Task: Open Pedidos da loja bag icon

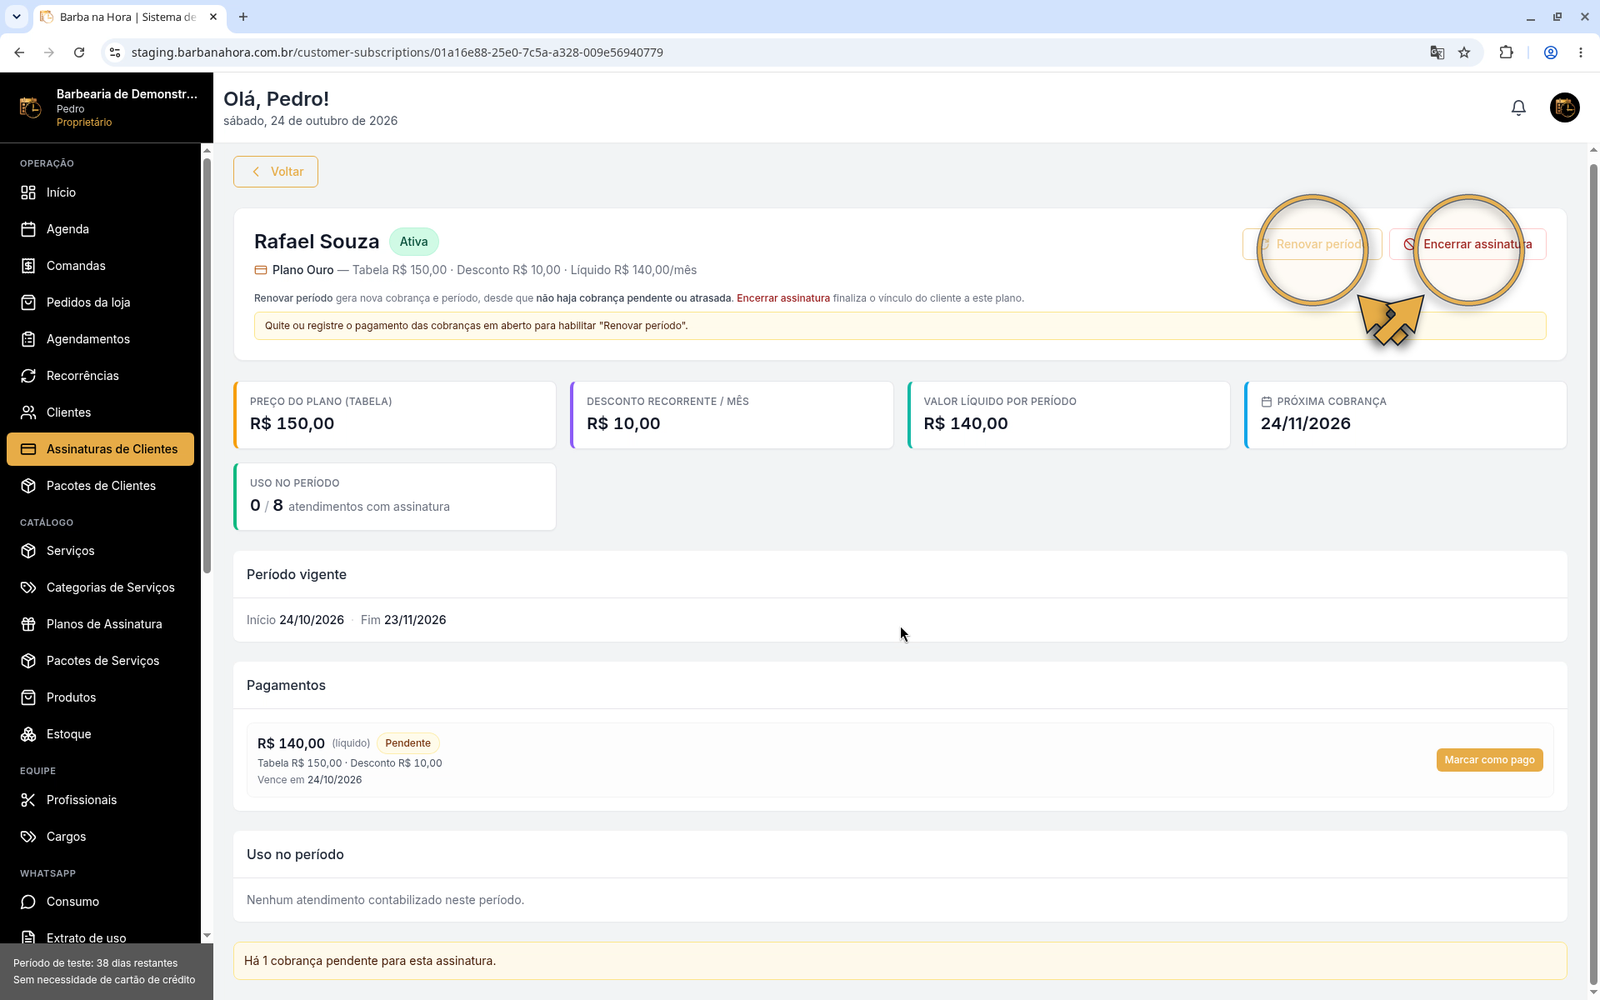Action: tap(28, 302)
